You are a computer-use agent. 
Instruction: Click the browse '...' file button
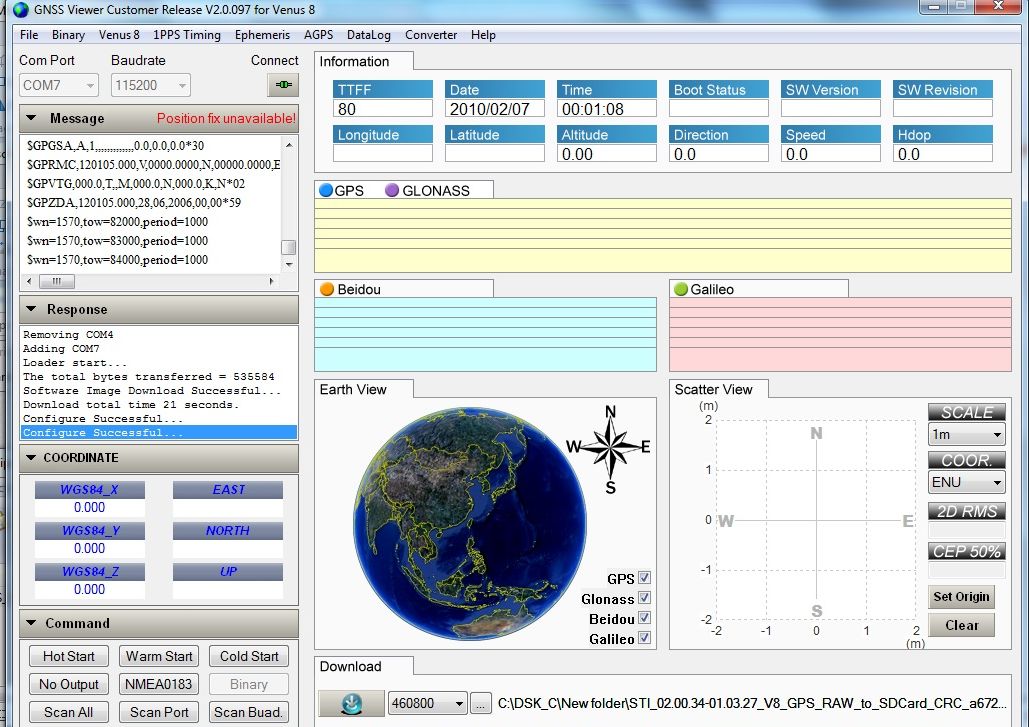pos(480,704)
